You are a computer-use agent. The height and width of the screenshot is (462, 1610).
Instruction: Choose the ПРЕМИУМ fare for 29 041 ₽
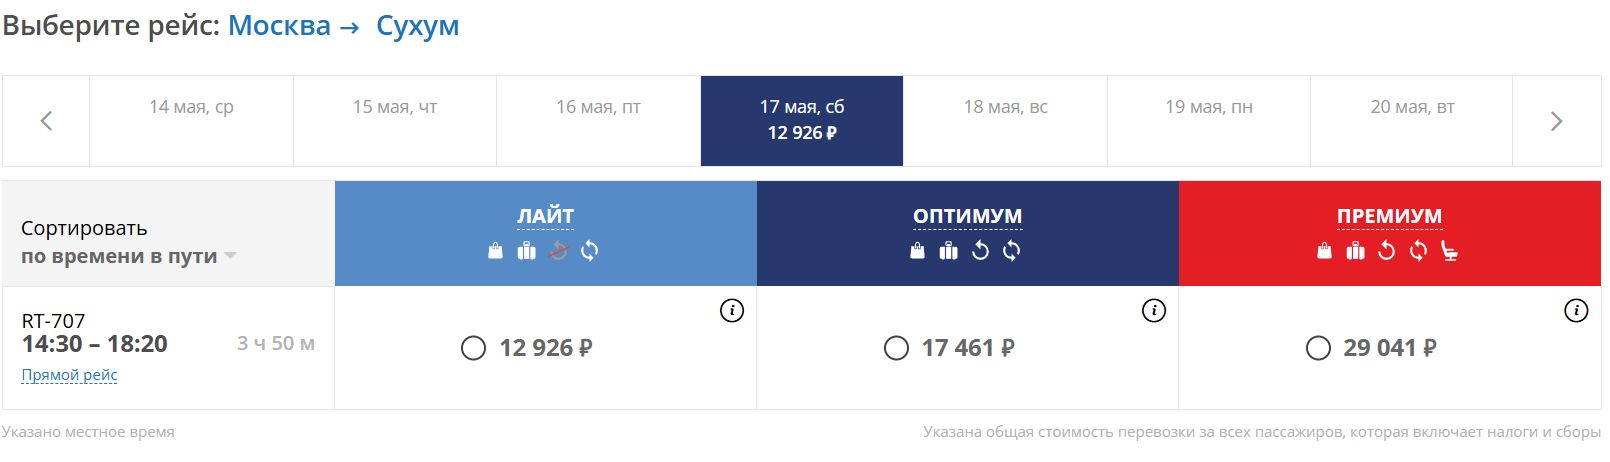tap(1318, 348)
